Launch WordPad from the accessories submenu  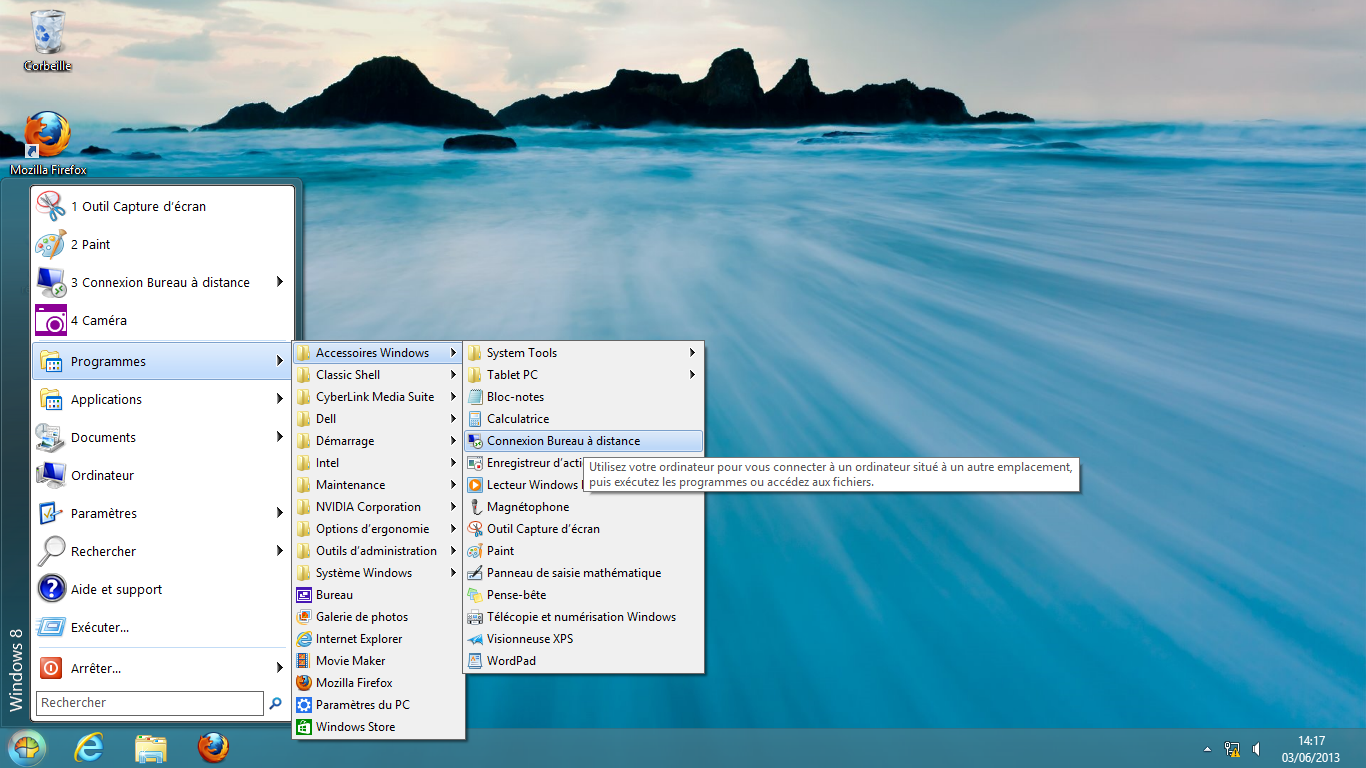[x=511, y=661]
